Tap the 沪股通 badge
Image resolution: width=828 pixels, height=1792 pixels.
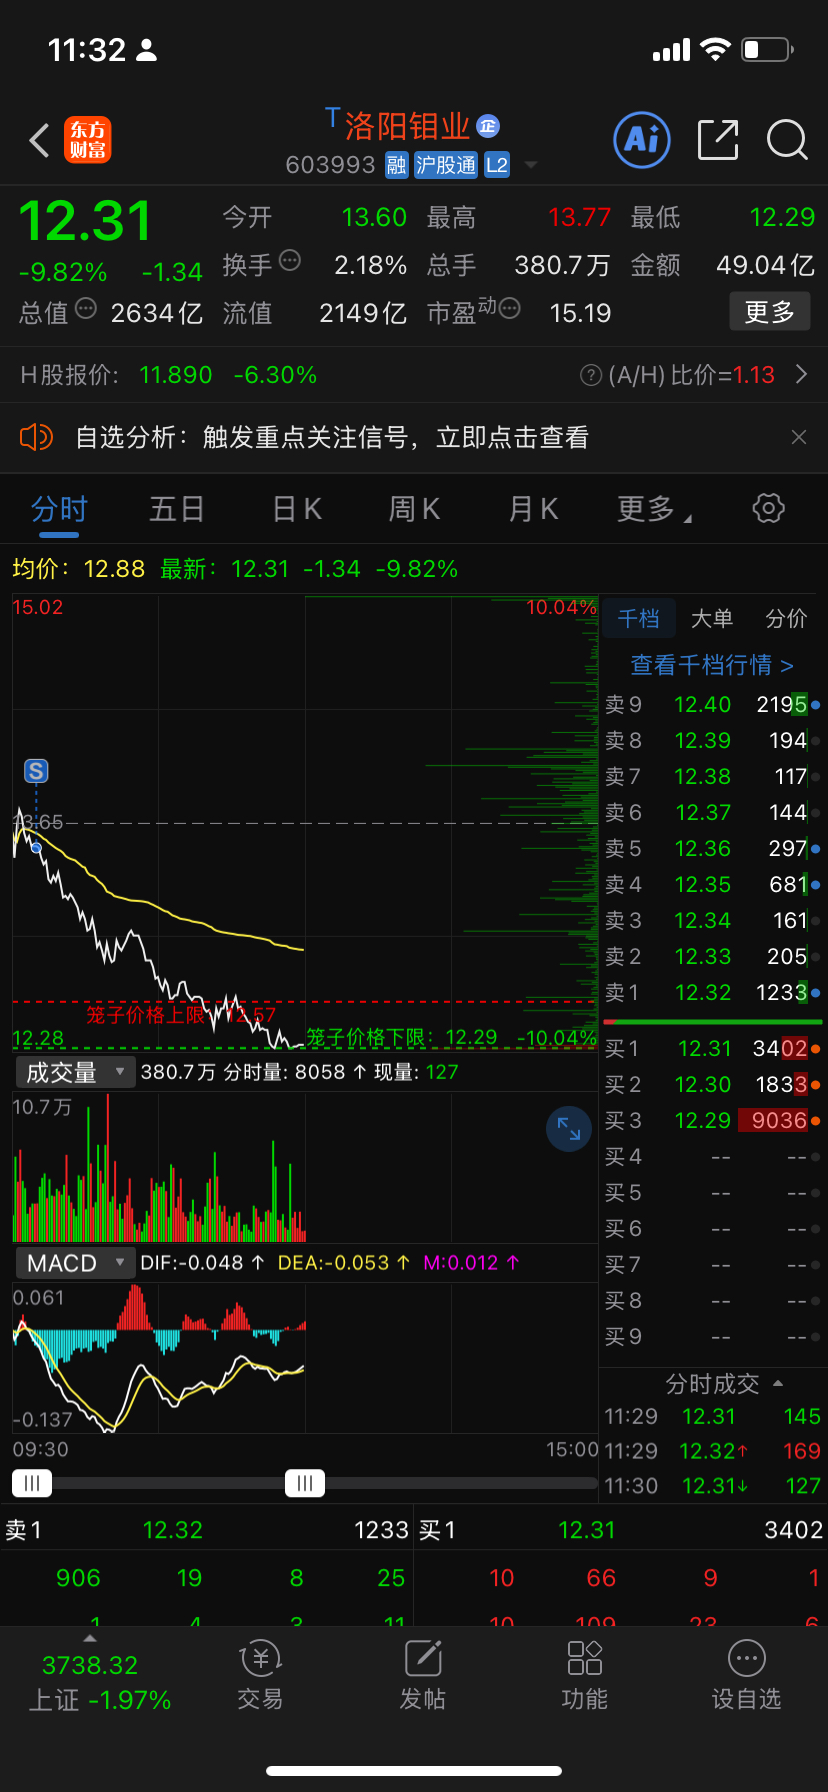(446, 165)
